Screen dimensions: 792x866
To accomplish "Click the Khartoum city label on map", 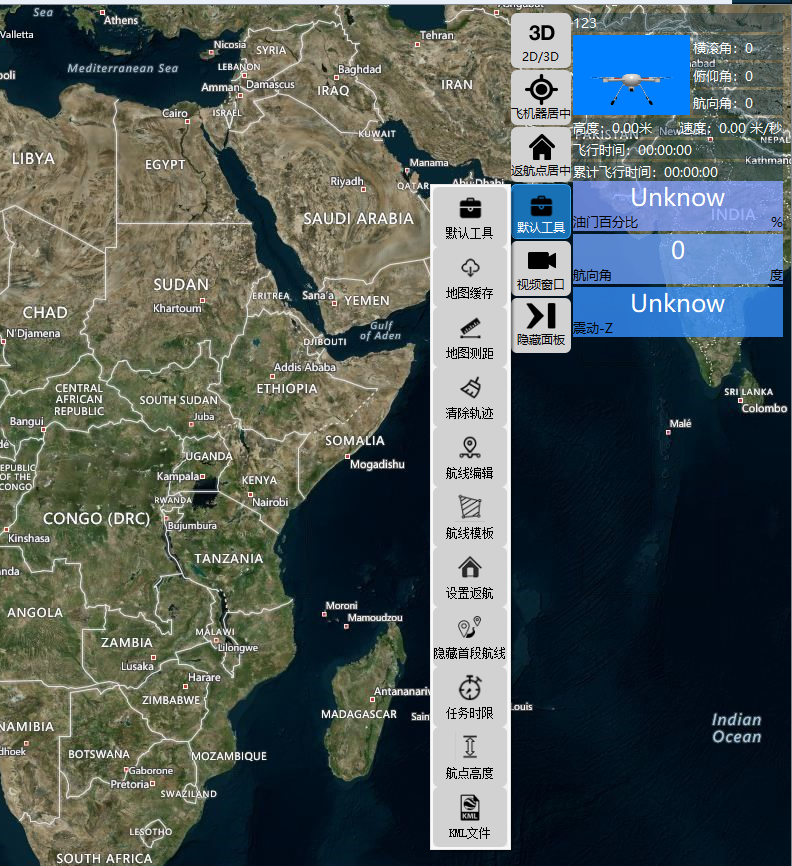I will click(177, 308).
